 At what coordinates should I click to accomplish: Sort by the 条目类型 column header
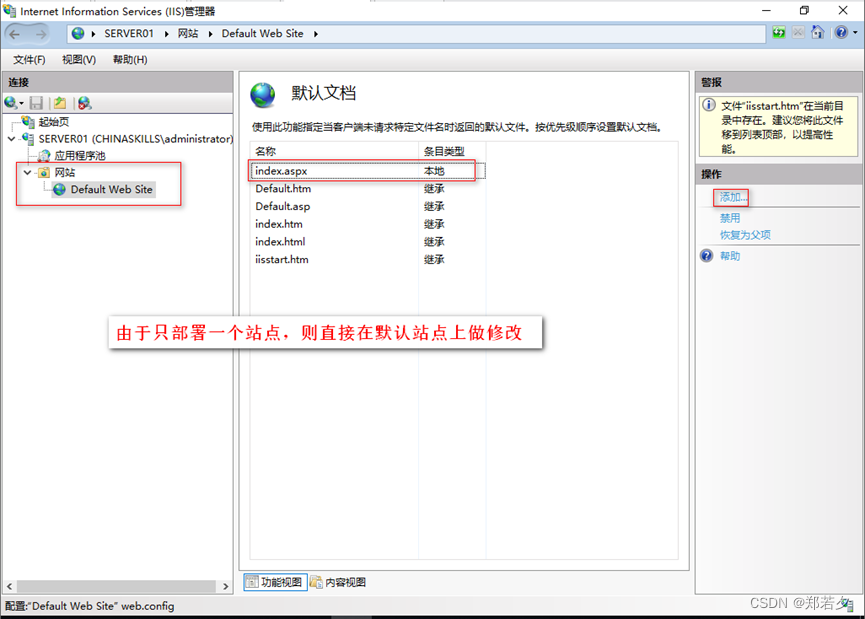pyautogui.click(x=452, y=151)
